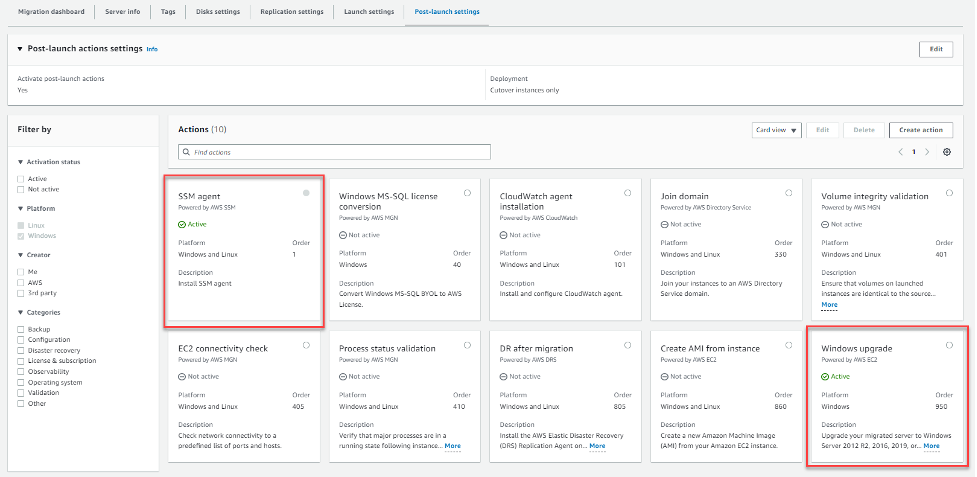Open the Launch settings tab

pos(369,12)
